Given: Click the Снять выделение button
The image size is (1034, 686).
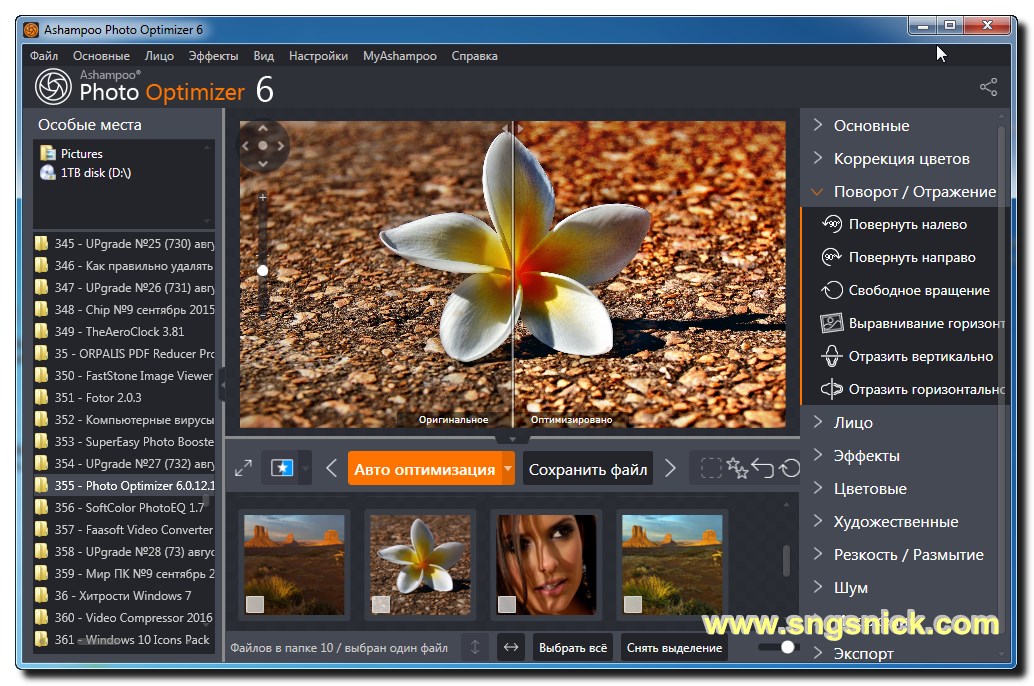Looking at the screenshot, I should pos(674,647).
